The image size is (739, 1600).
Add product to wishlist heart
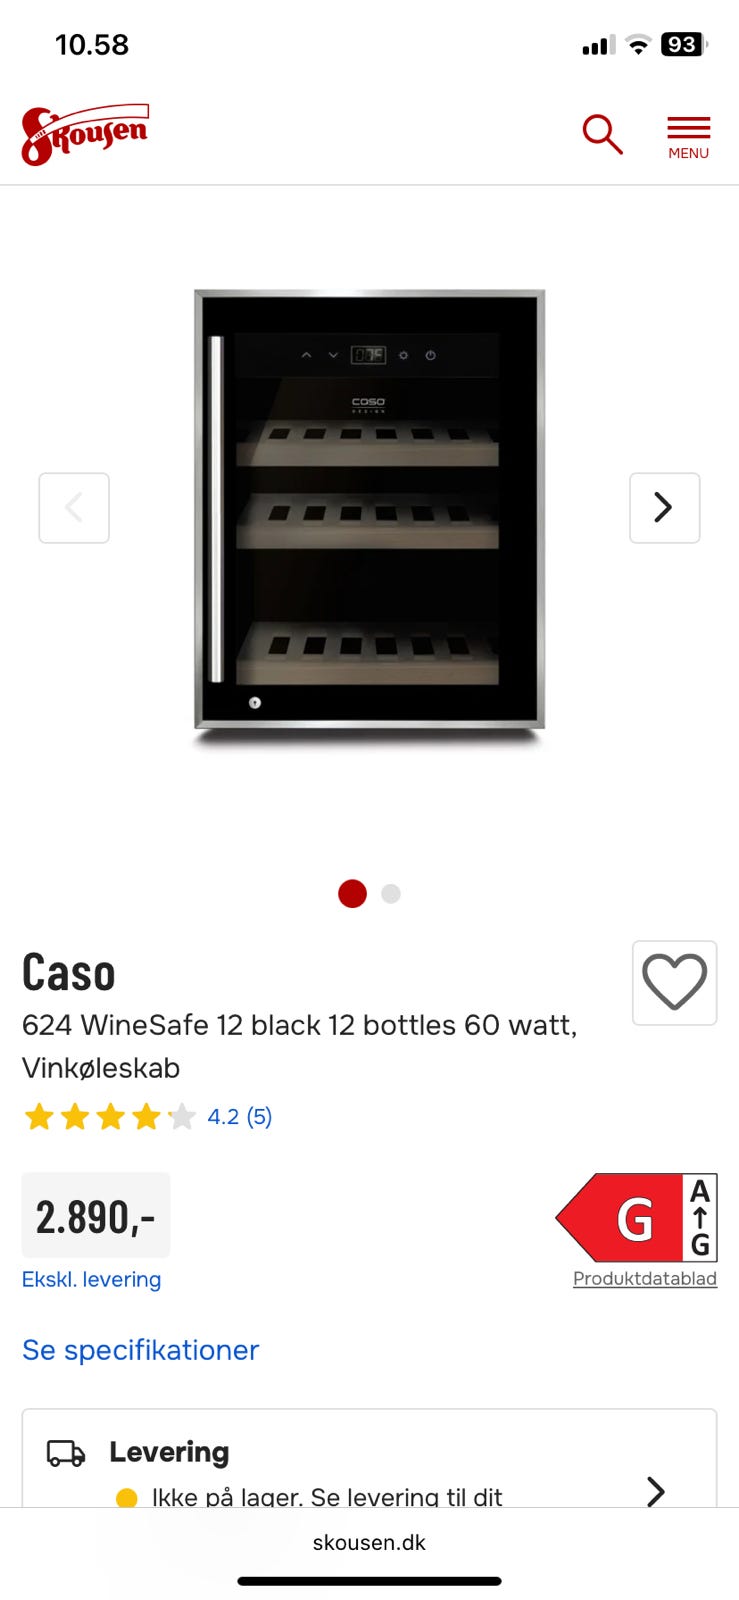pyautogui.click(x=674, y=982)
